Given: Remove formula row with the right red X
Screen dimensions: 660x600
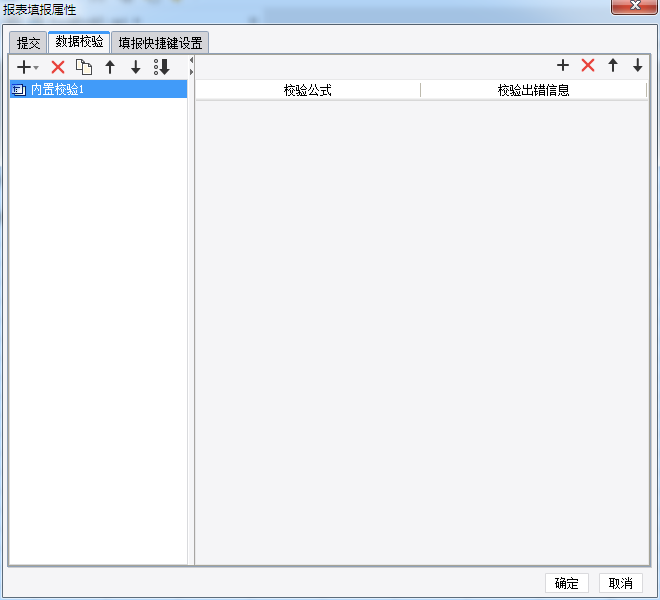Looking at the screenshot, I should 588,65.
